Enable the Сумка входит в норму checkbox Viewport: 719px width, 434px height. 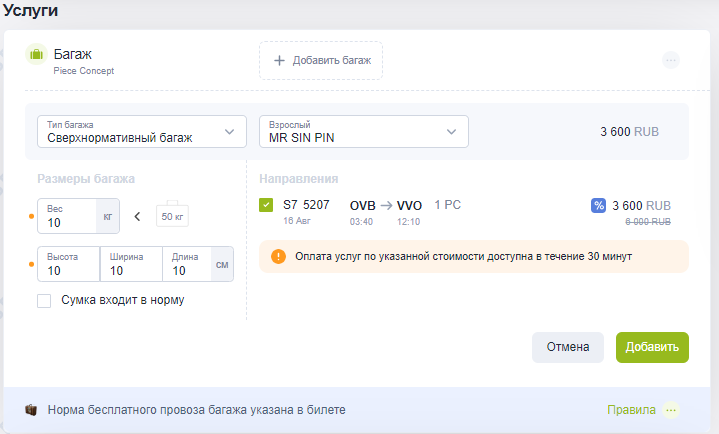click(44, 301)
